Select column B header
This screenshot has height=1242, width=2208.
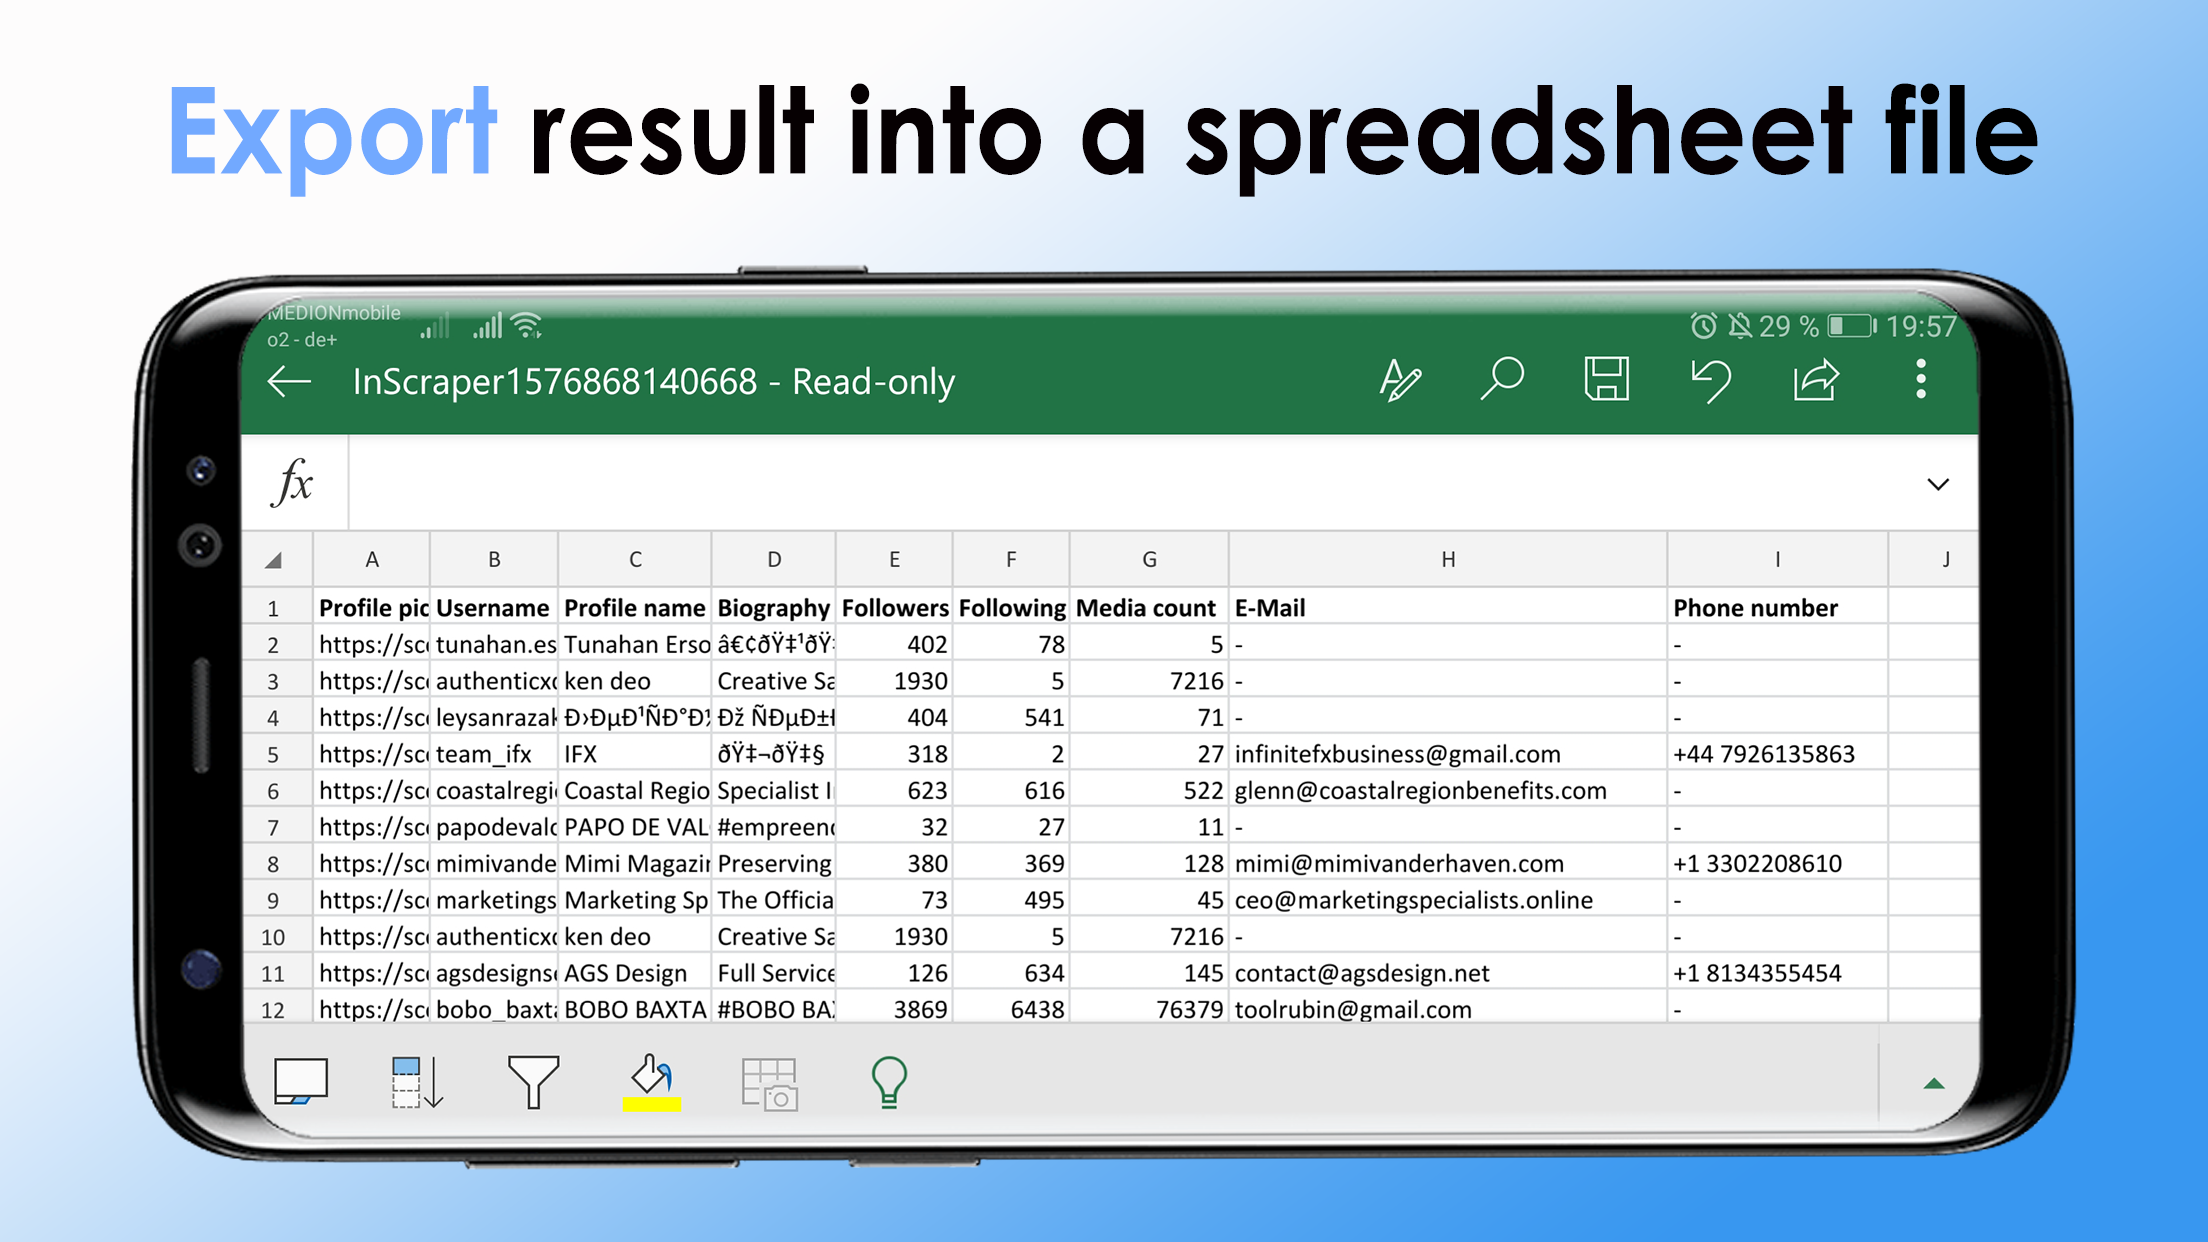494,559
